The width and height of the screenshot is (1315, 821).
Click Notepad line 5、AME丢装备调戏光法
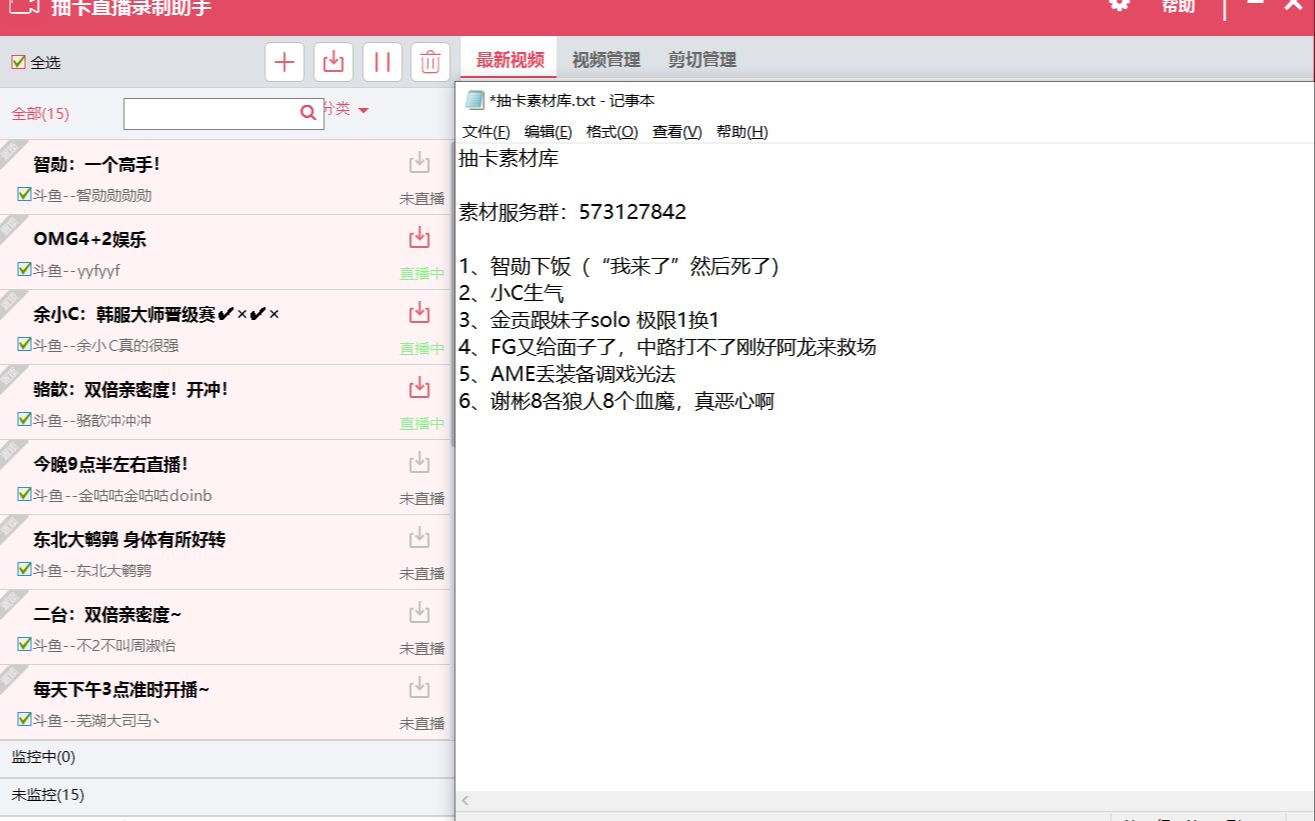pyautogui.click(x=567, y=375)
